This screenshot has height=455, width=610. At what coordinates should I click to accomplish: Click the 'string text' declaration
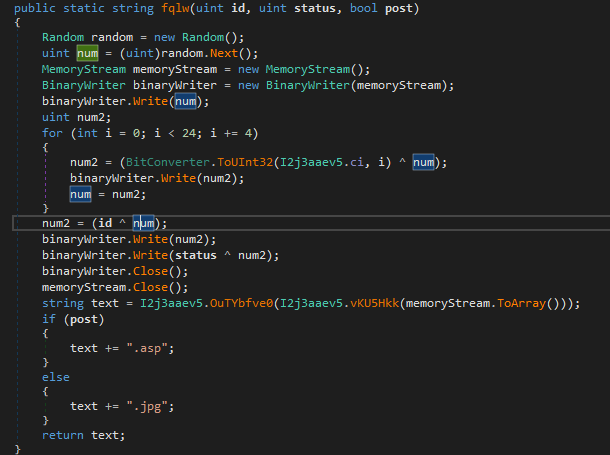point(80,303)
